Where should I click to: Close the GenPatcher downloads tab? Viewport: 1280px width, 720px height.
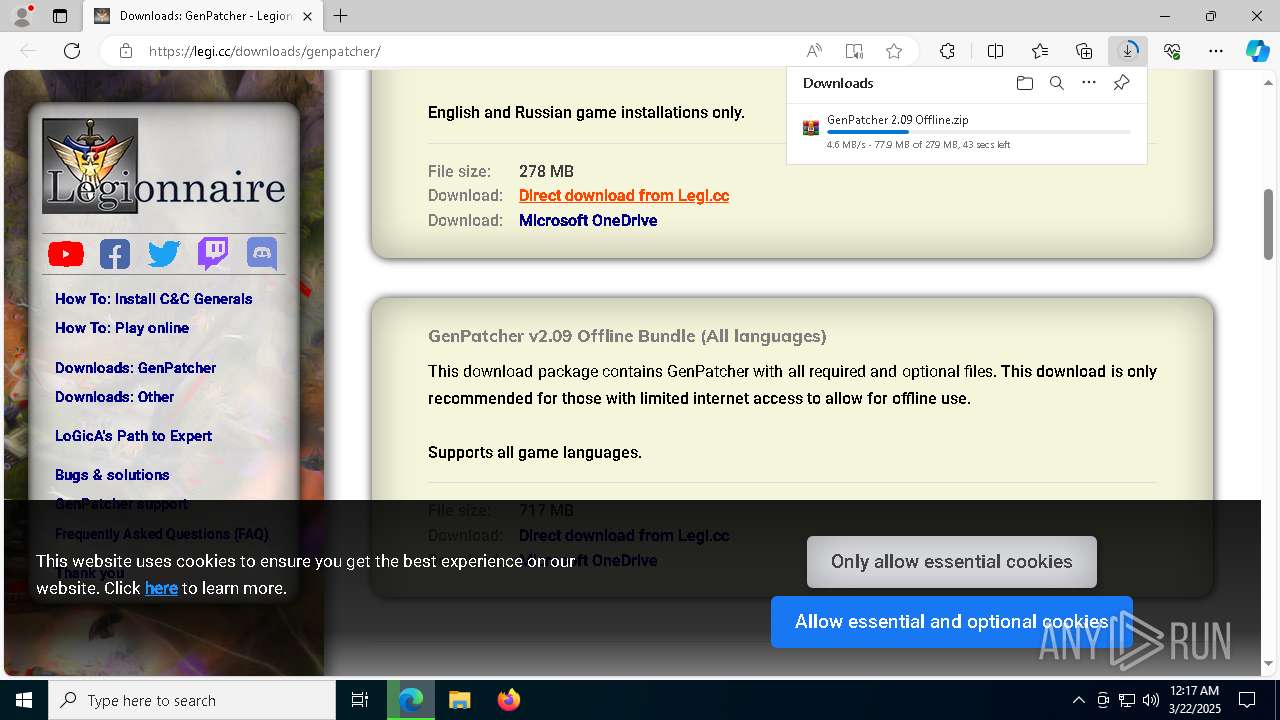click(x=308, y=16)
